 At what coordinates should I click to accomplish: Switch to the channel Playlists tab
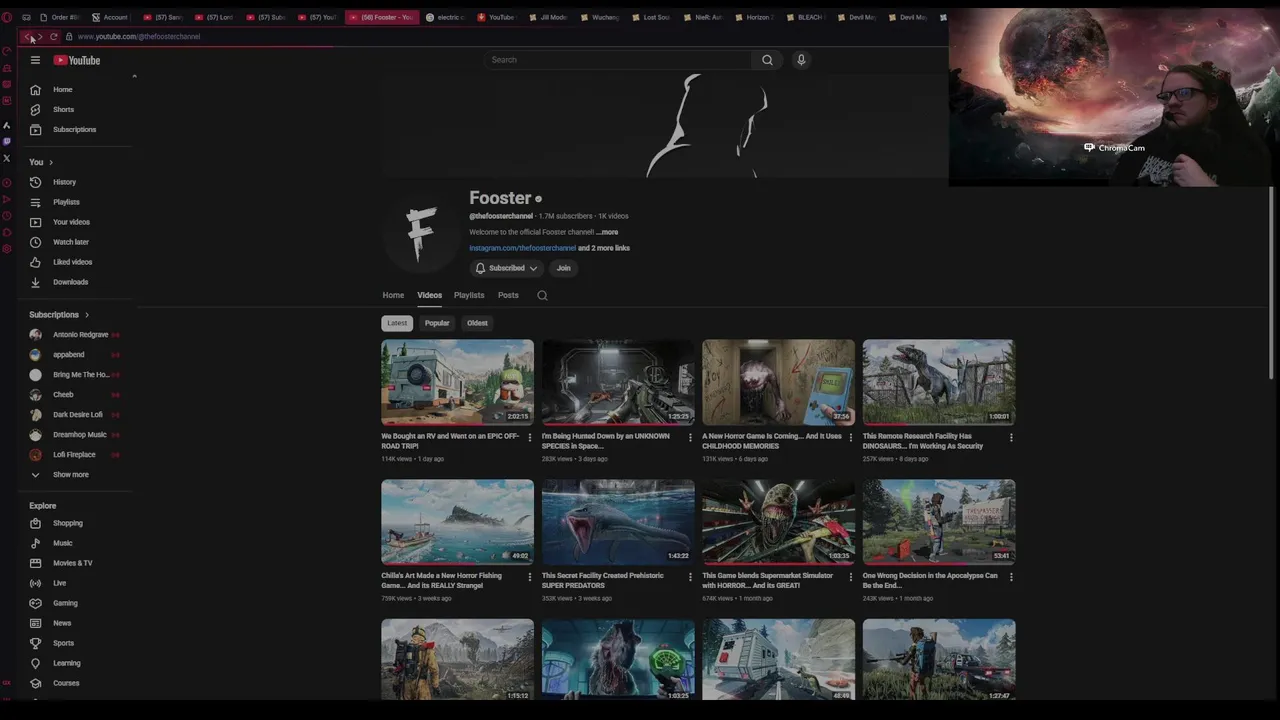point(469,295)
